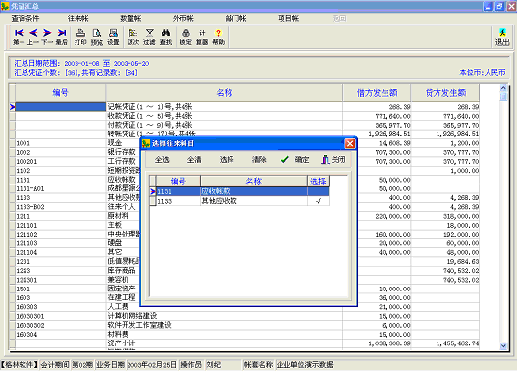The width and height of the screenshot is (517, 371).
Task: Go to the next record (下一)
Action: click(47, 37)
